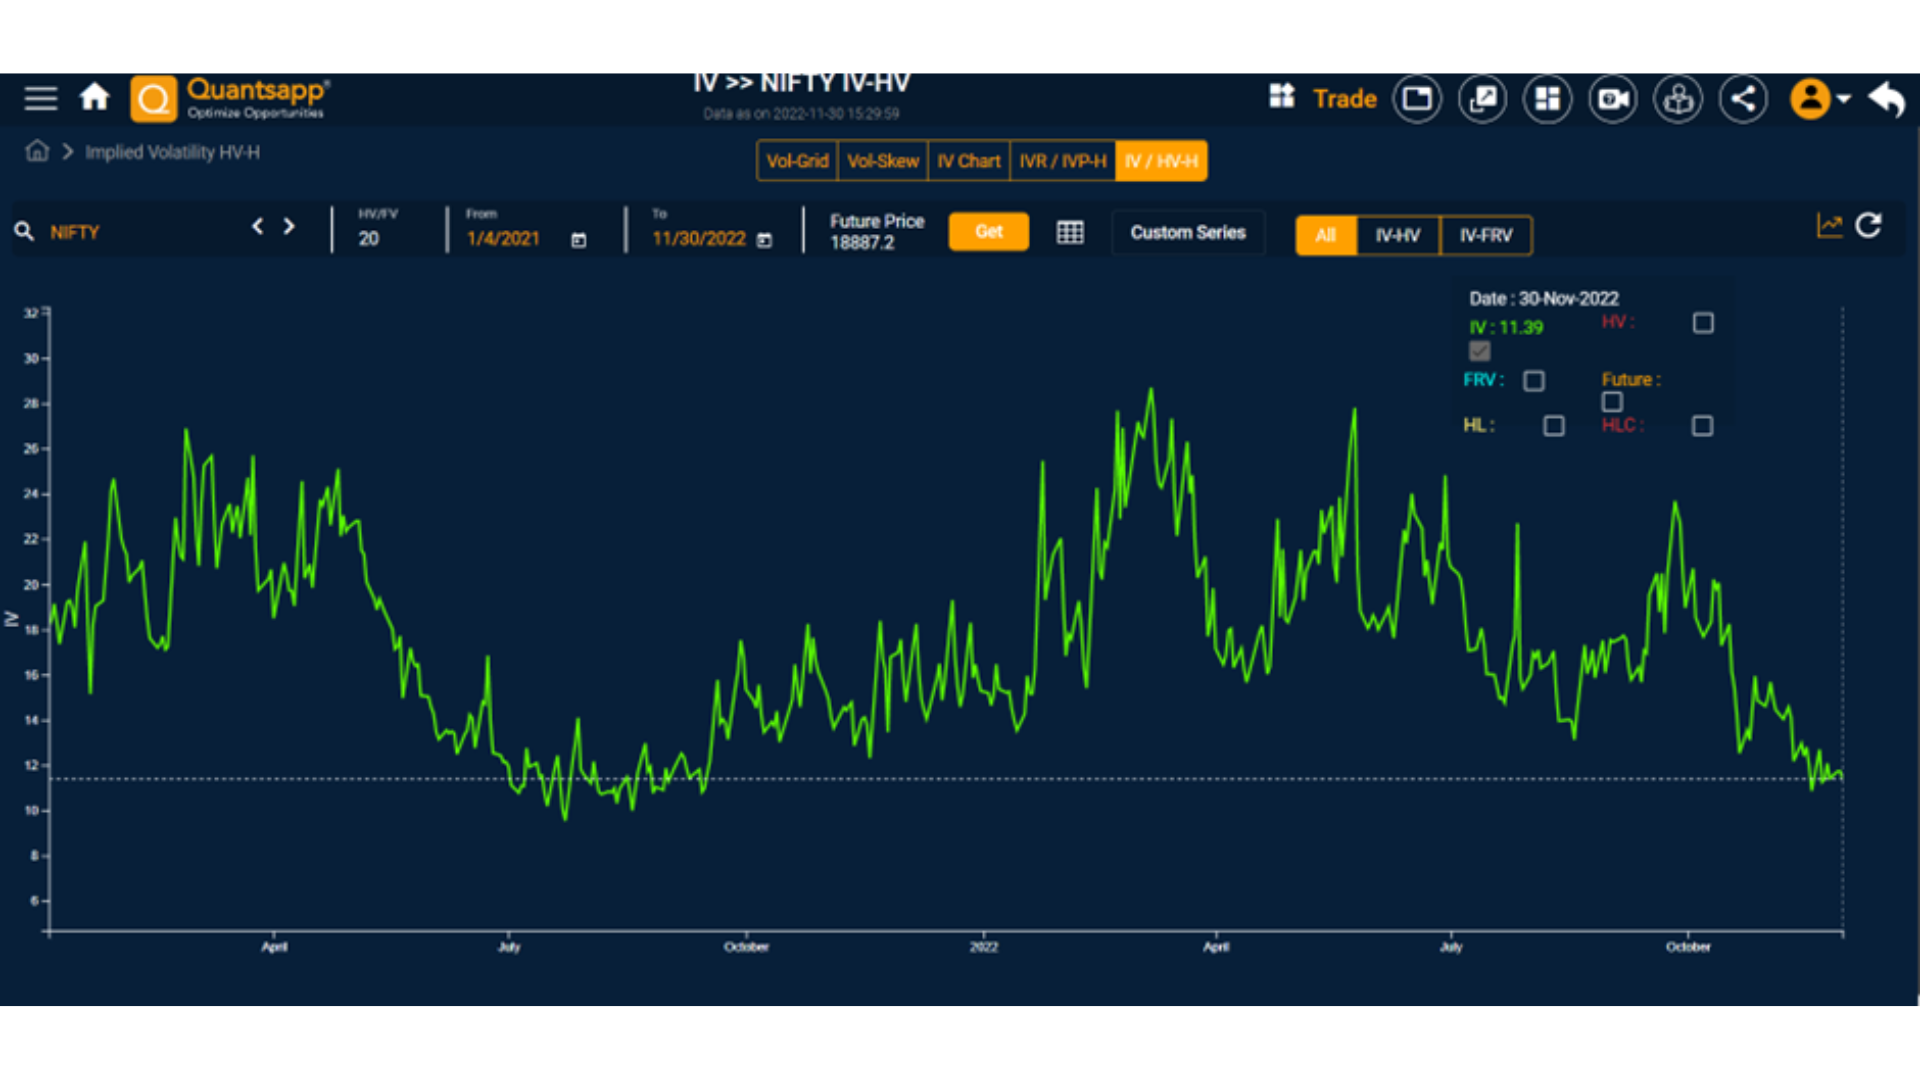
Task: Enable the FRV checkbox
Action: point(1534,381)
